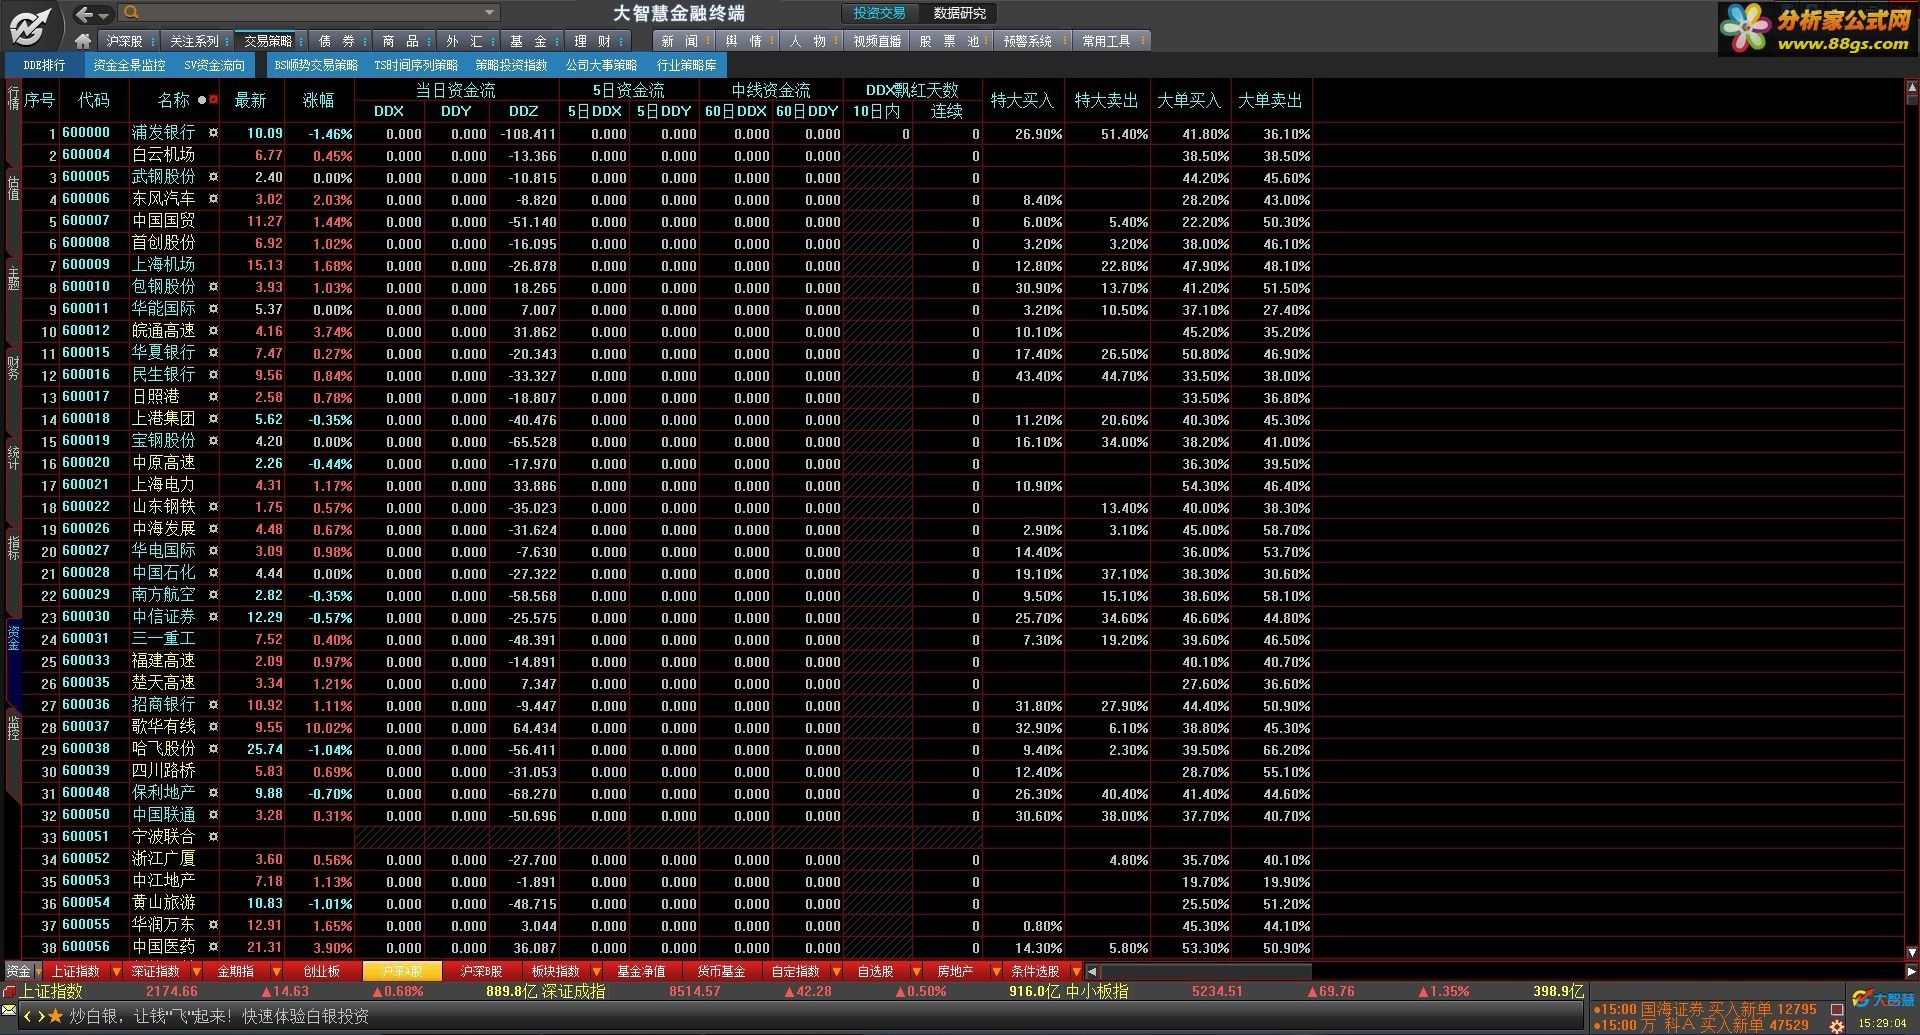
Task: Open the SV资金流向 sub-tab
Action: (214, 65)
